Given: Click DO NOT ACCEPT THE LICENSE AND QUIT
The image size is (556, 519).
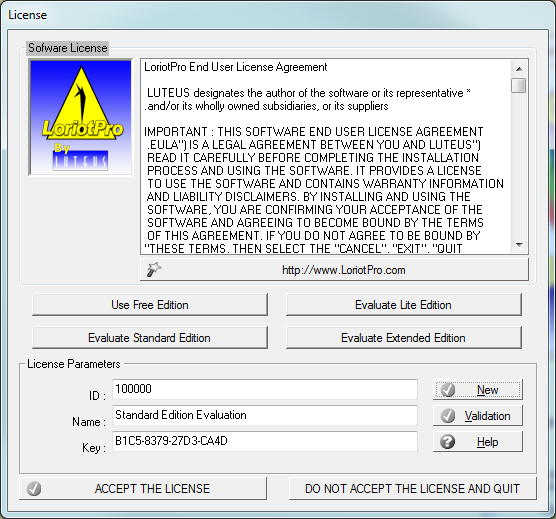Looking at the screenshot, I should pos(413,489).
